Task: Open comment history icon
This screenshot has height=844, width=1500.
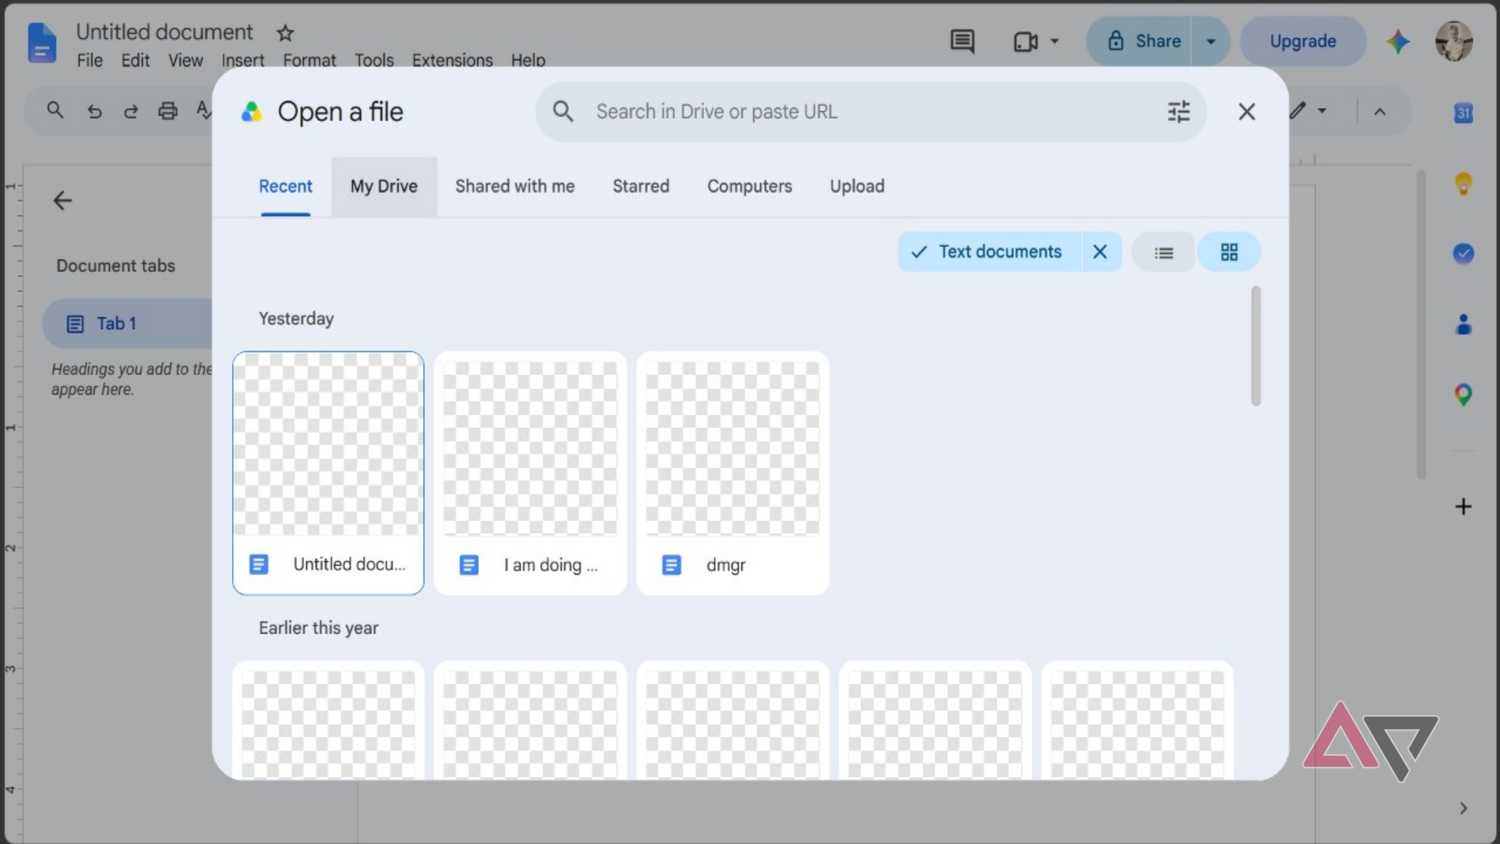Action: [962, 41]
